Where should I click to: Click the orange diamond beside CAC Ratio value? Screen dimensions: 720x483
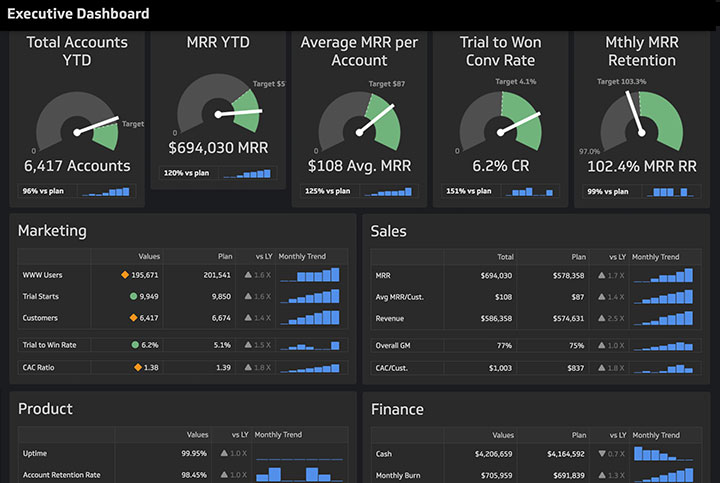click(138, 367)
